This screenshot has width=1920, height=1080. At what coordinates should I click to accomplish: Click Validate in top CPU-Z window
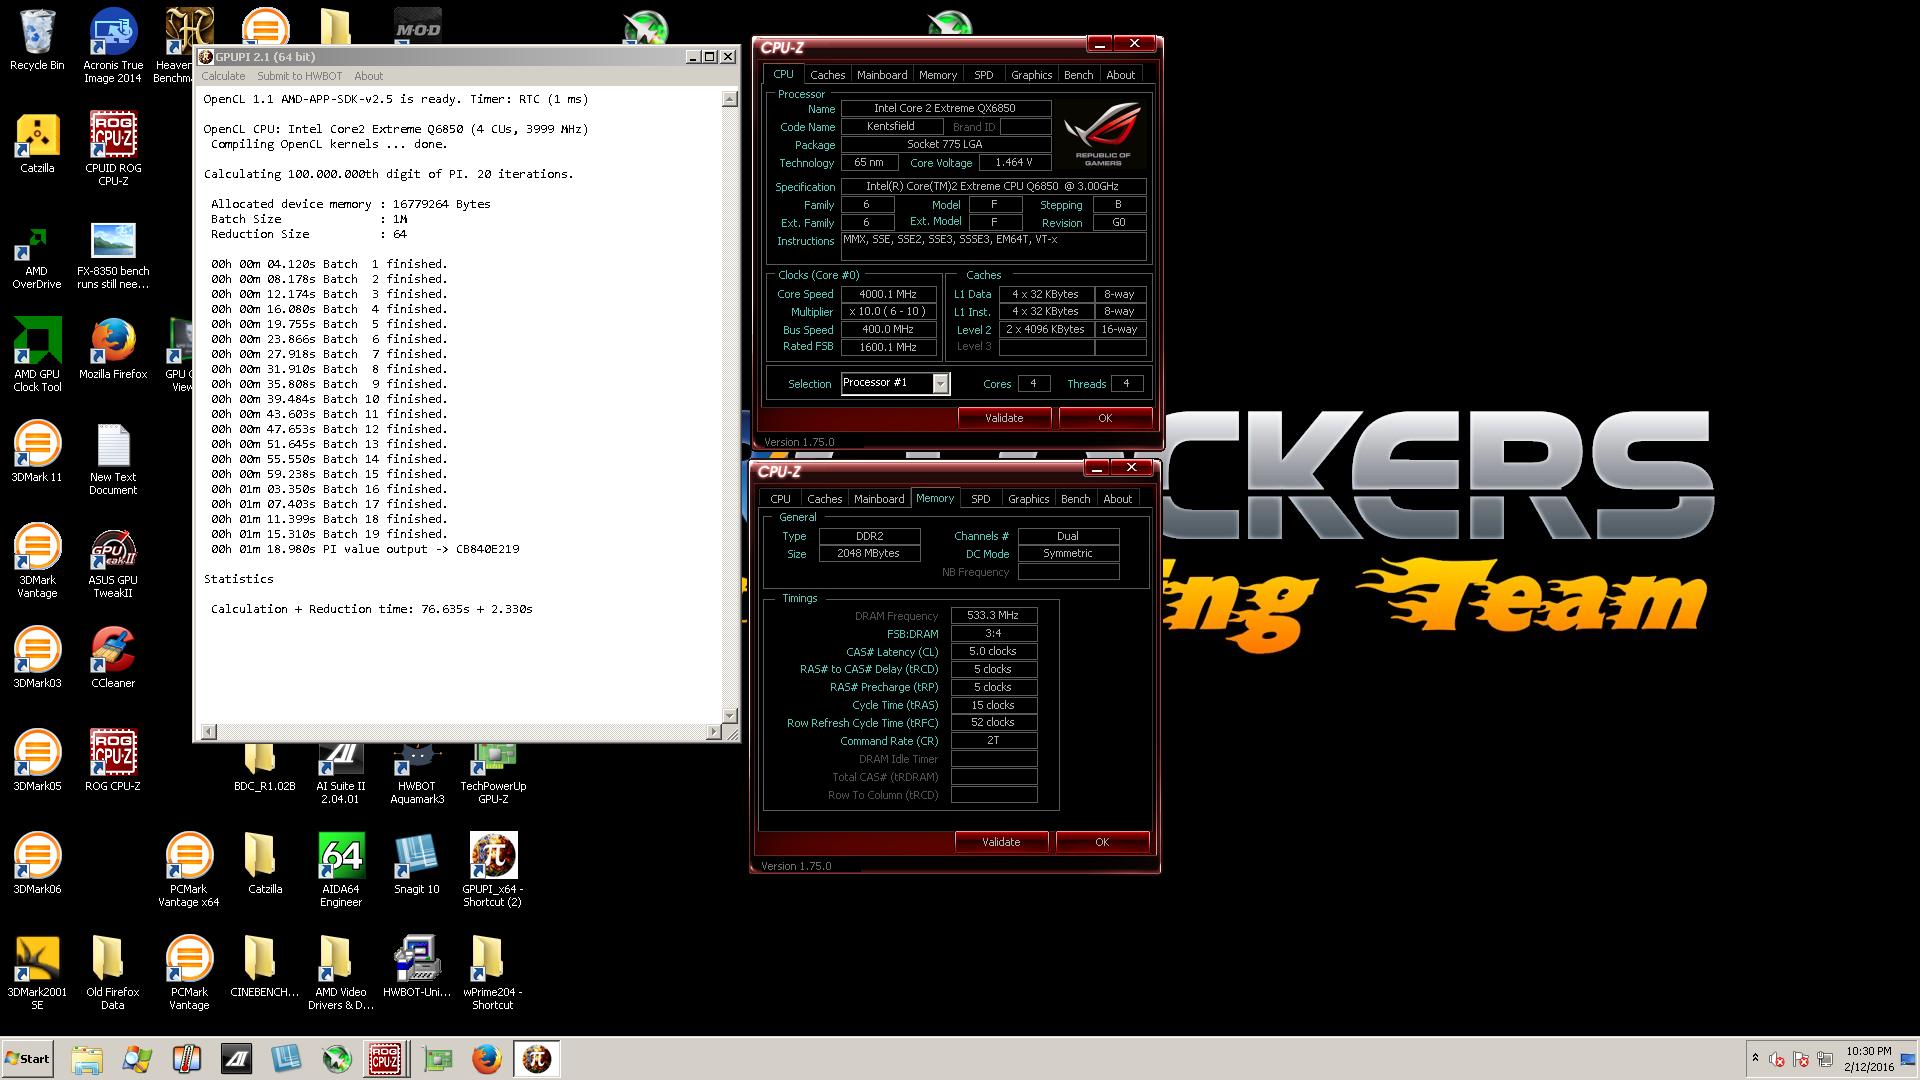(x=1004, y=418)
